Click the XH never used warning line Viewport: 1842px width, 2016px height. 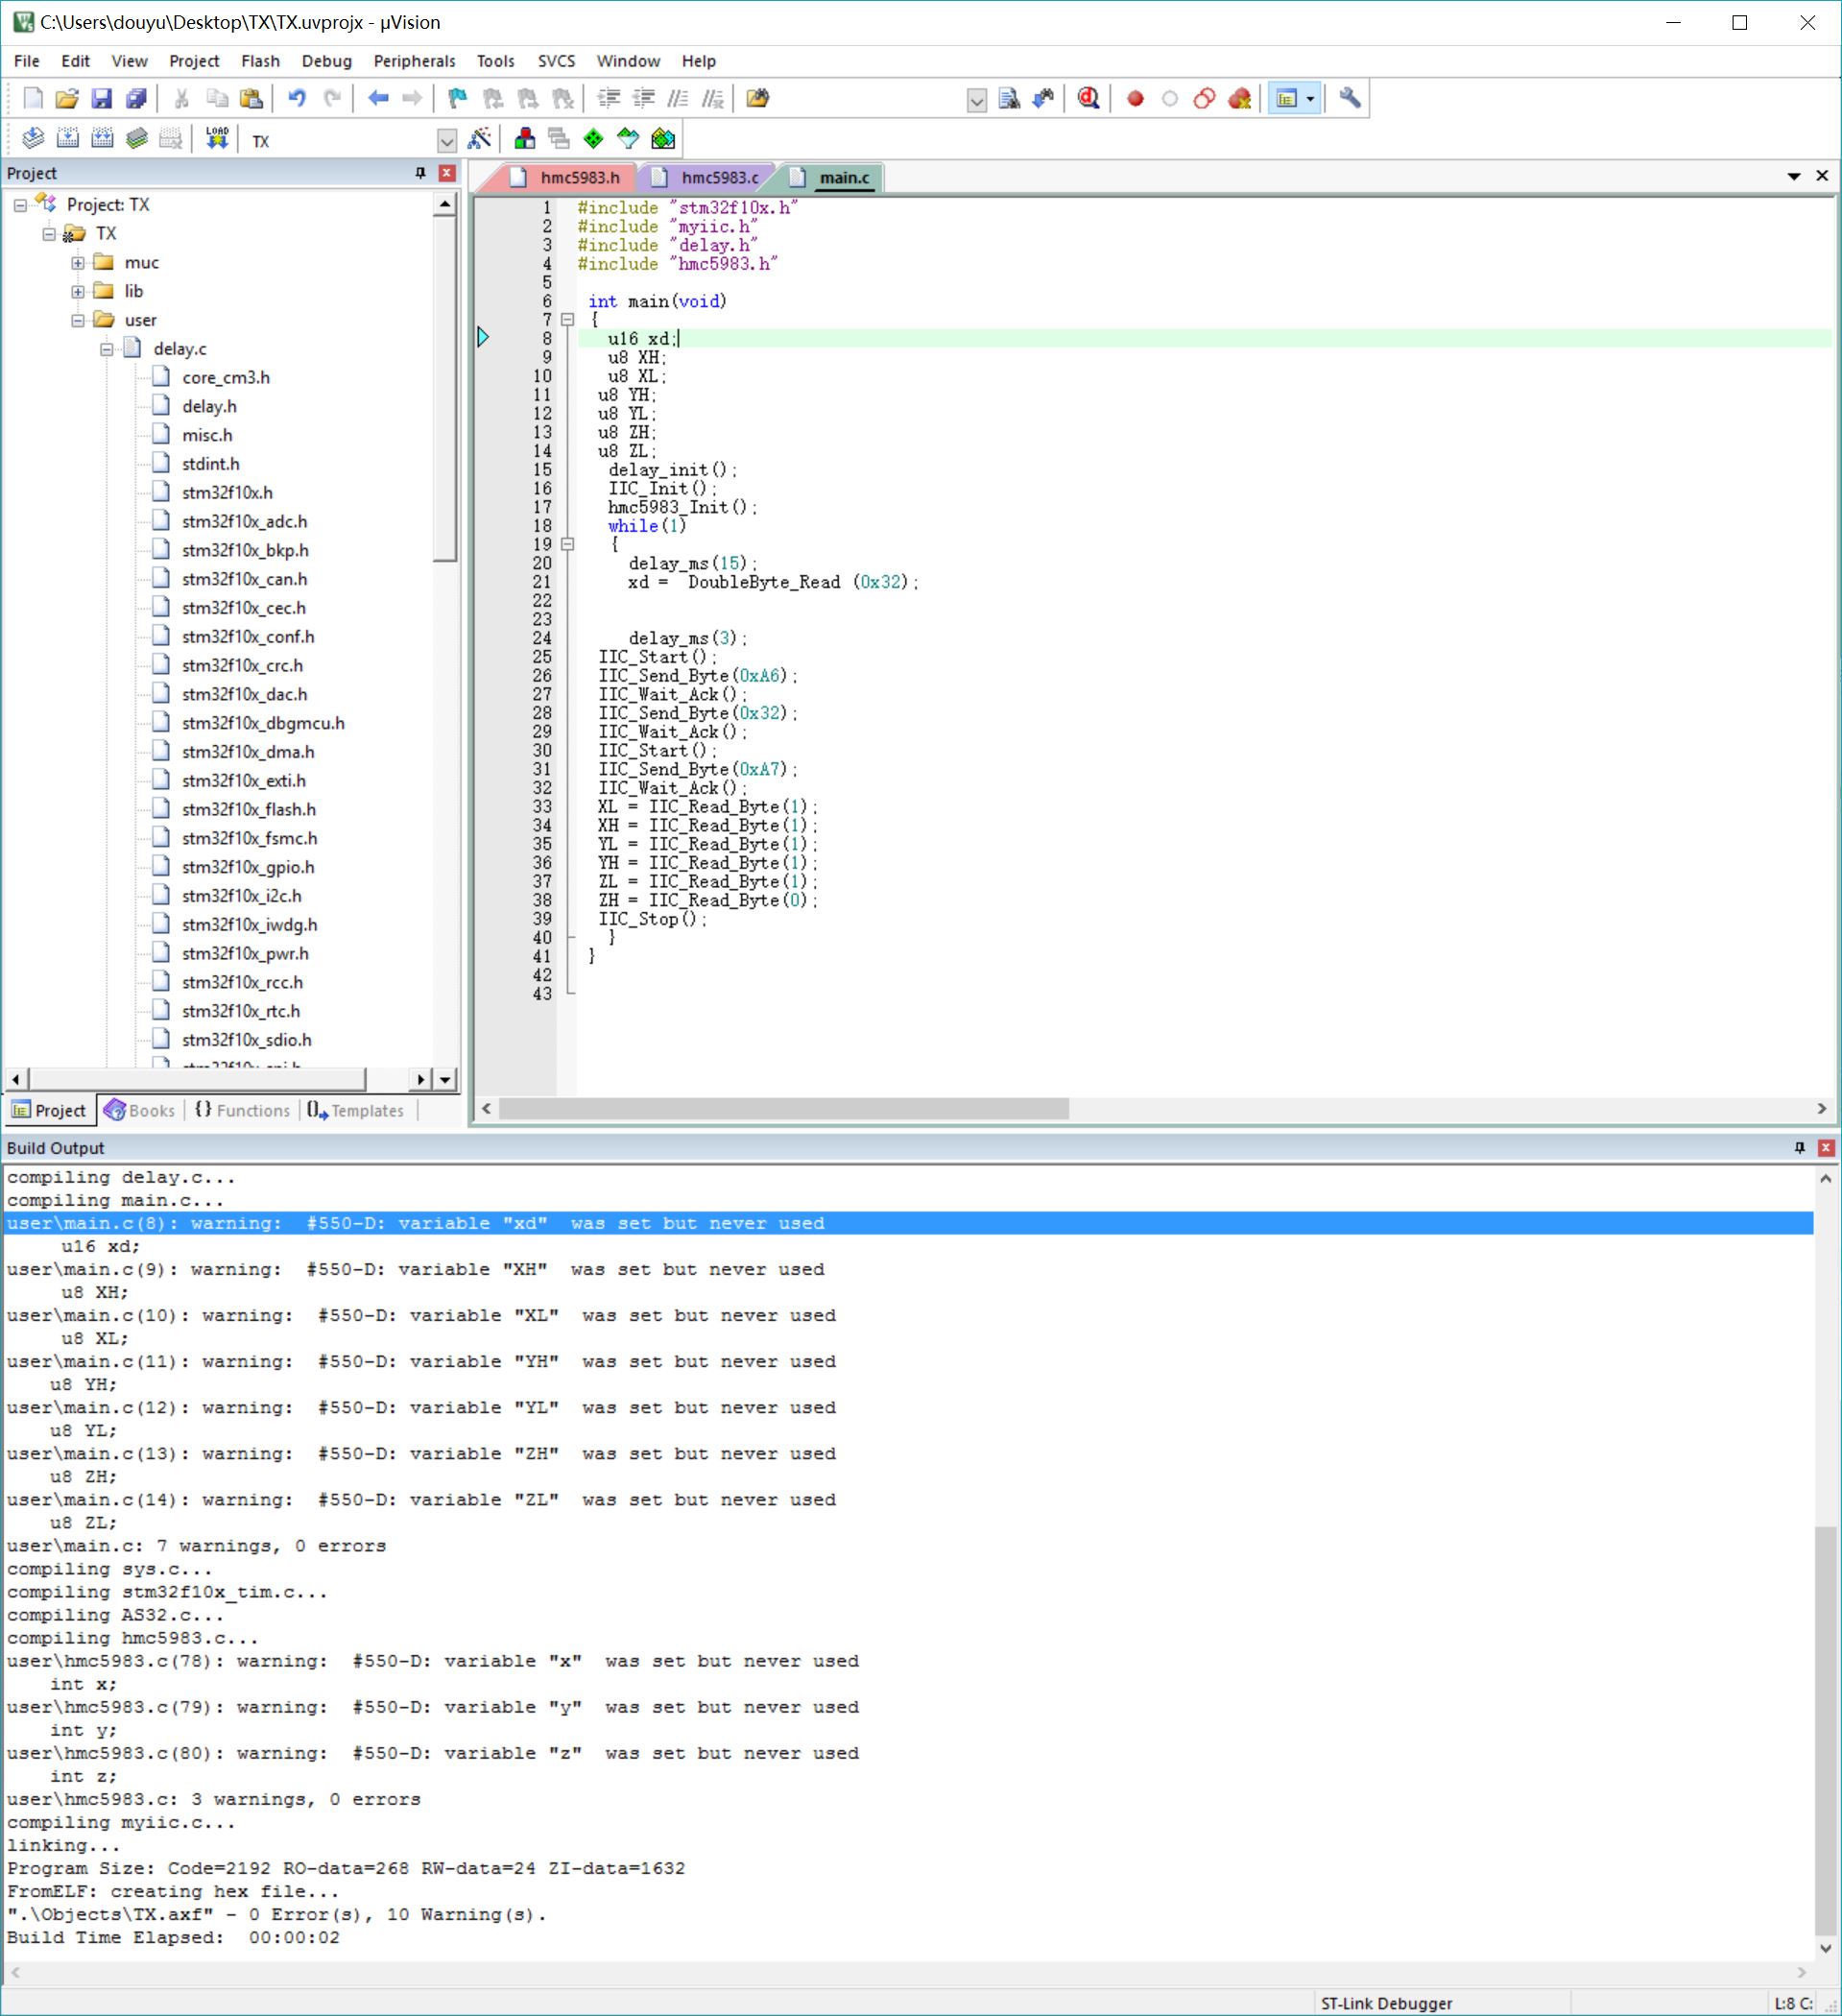tap(415, 1269)
